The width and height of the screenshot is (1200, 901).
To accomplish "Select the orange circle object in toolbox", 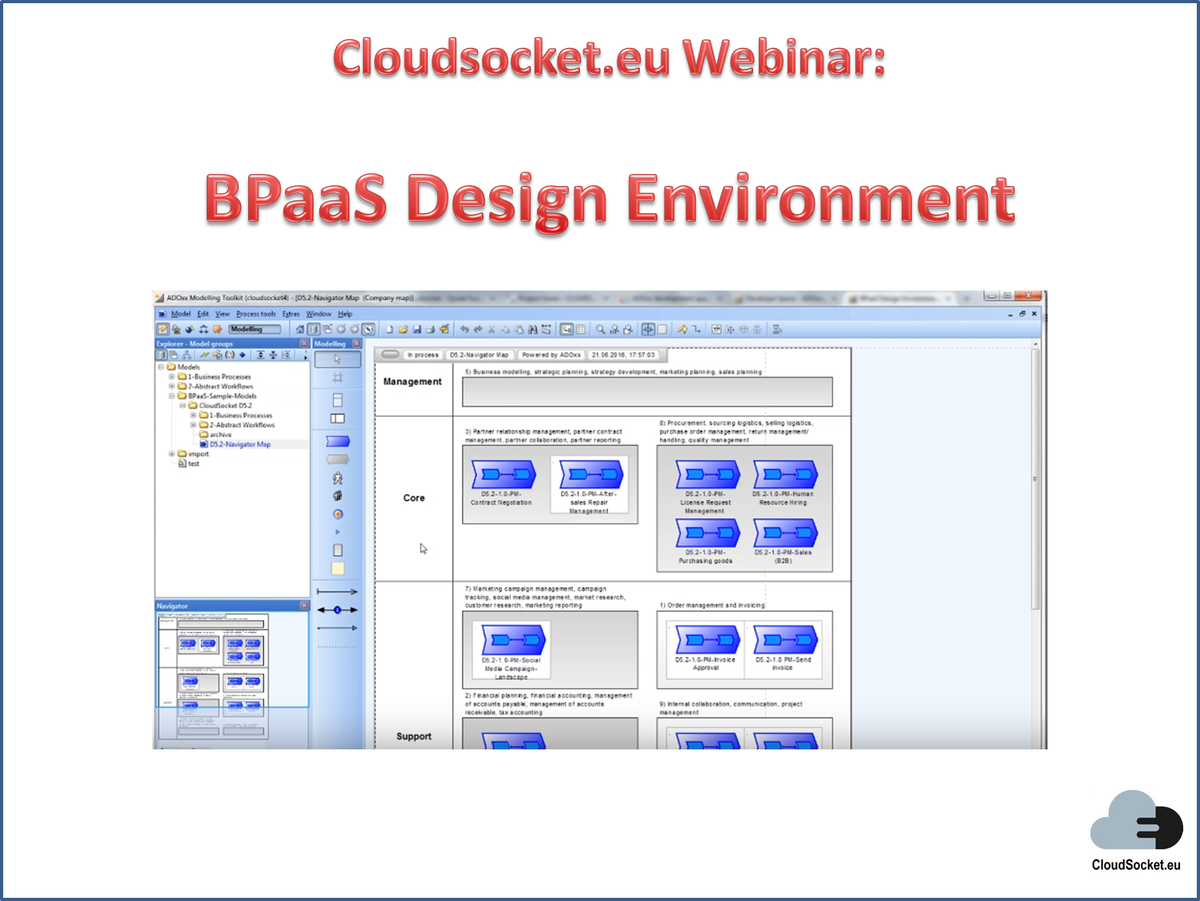I will pos(338,514).
